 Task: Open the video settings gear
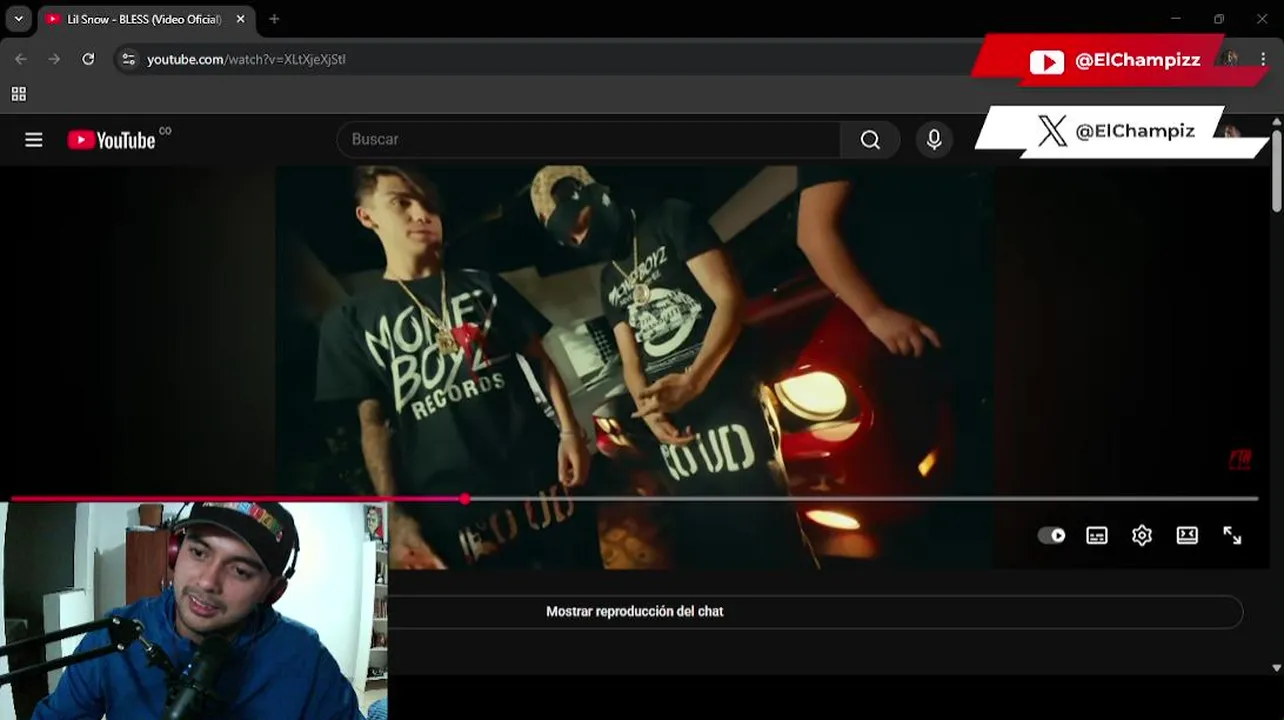coord(1142,535)
